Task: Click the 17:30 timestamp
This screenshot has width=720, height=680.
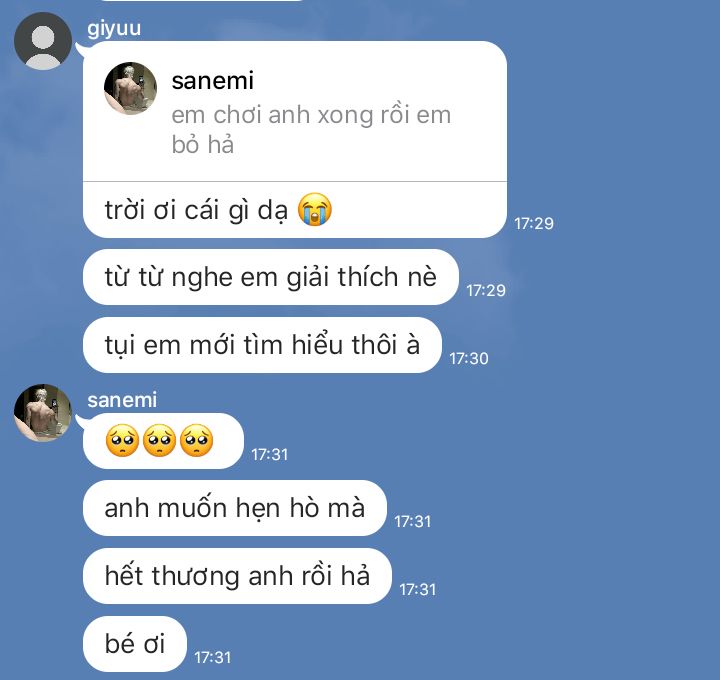Action: tap(469, 358)
